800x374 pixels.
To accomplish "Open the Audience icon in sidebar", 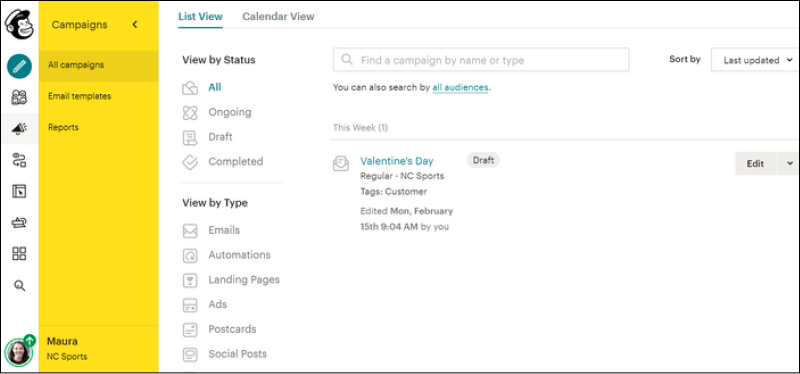I will [x=19, y=97].
